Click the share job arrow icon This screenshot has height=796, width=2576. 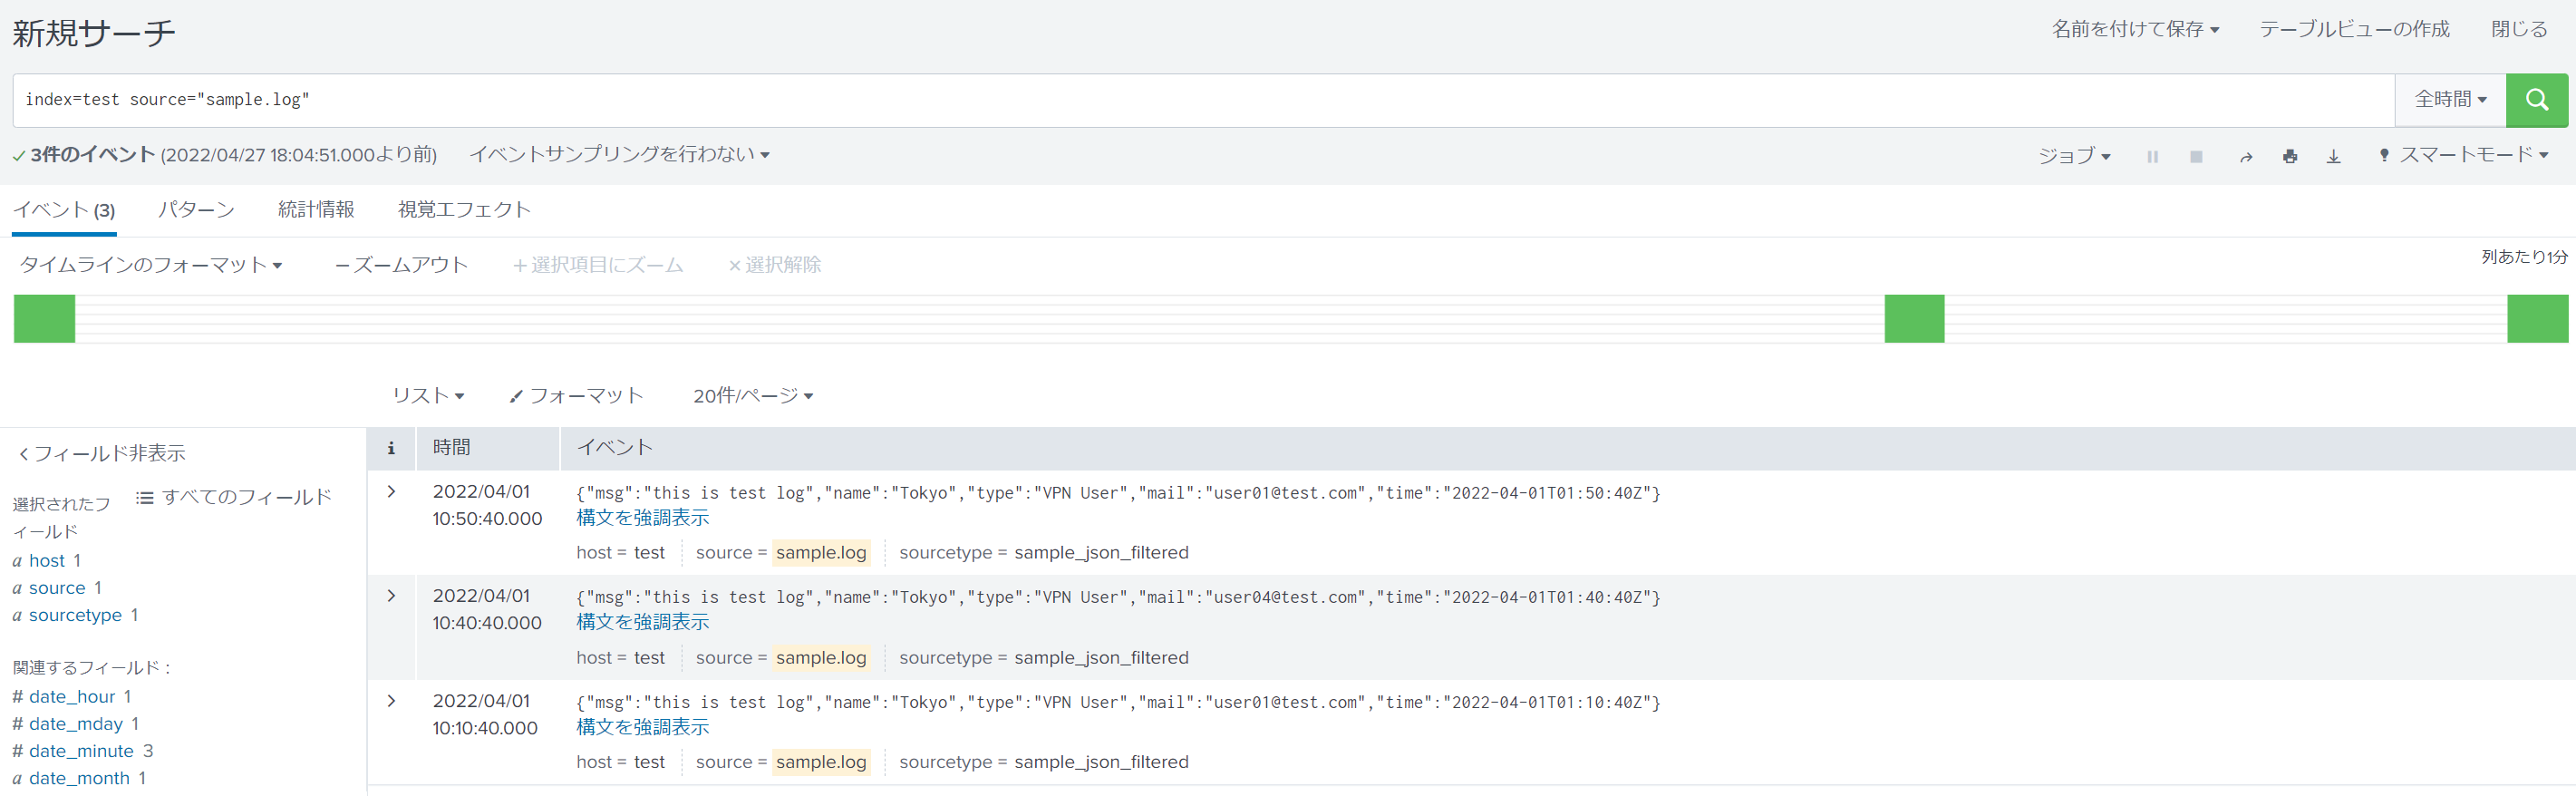click(x=2246, y=157)
